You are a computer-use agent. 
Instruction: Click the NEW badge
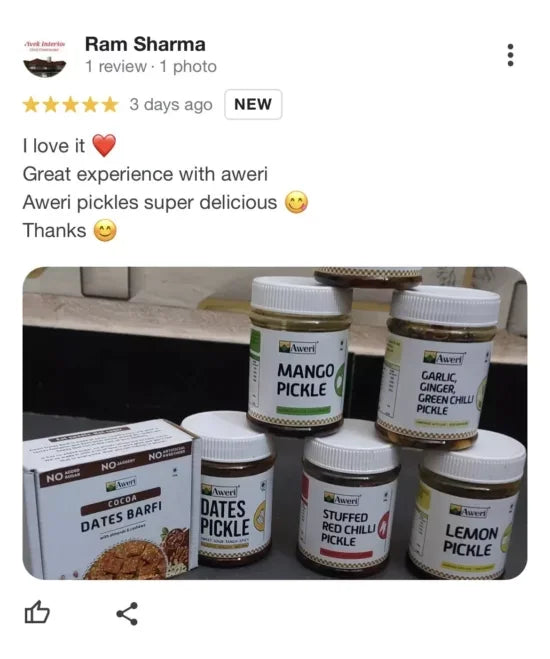tap(253, 104)
